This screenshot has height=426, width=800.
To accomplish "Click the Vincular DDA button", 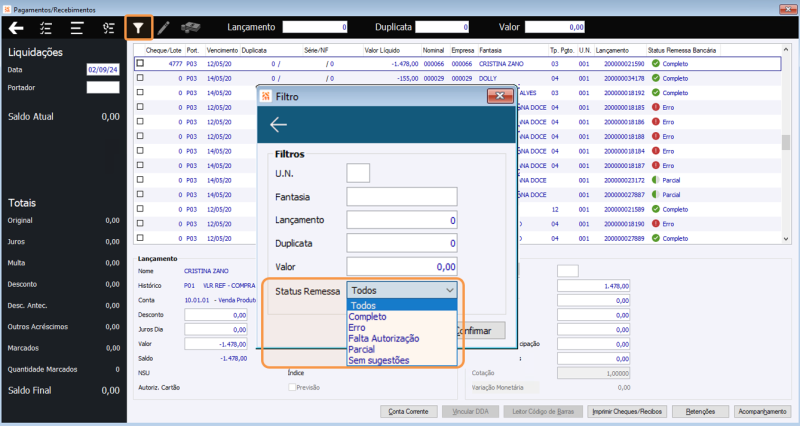I will tap(470, 411).
